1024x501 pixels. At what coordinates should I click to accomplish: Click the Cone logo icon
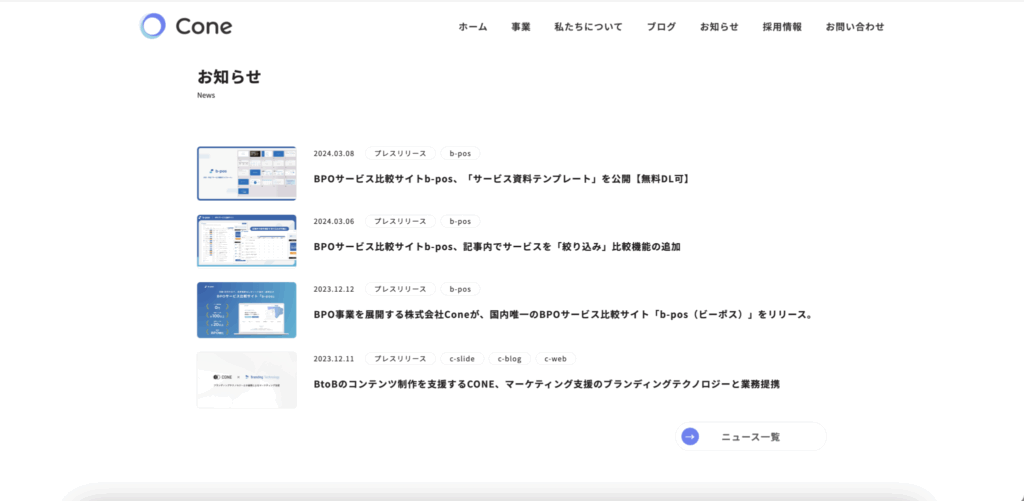coord(153,26)
